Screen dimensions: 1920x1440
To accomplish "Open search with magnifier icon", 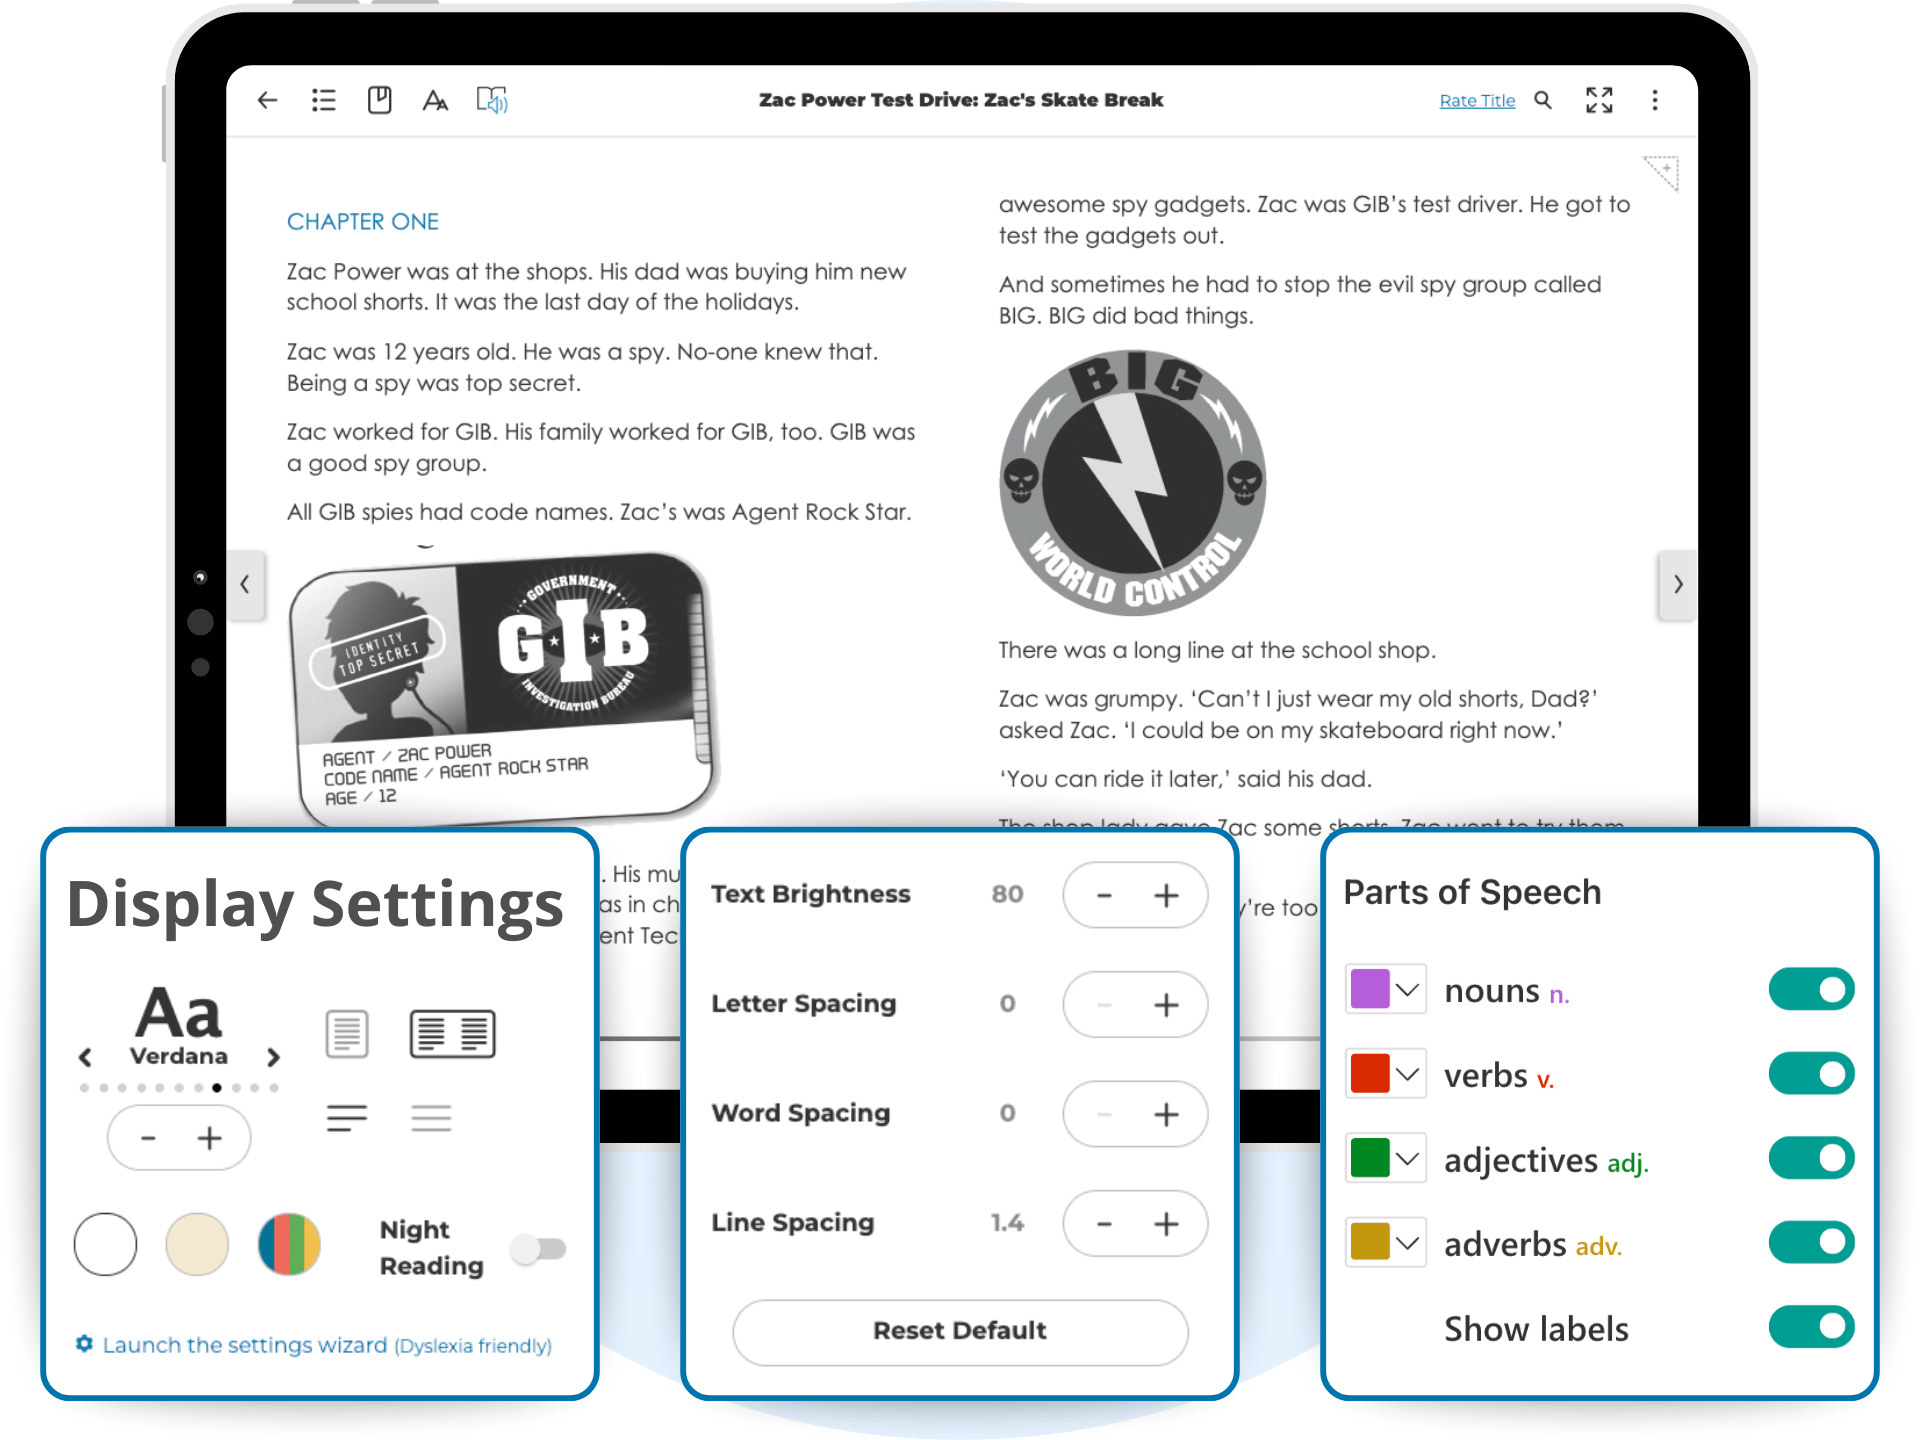I will point(1543,100).
